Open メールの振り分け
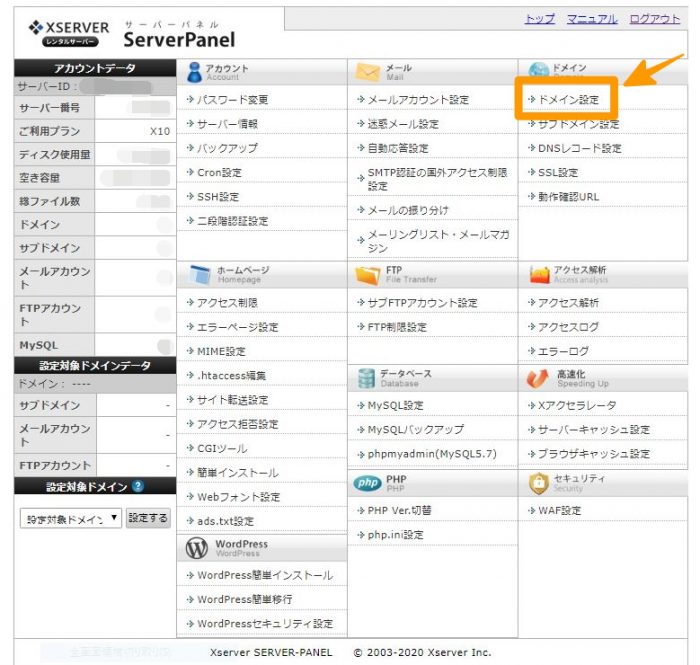Image resolution: width=700 pixels, height=665 pixels. 408,210
